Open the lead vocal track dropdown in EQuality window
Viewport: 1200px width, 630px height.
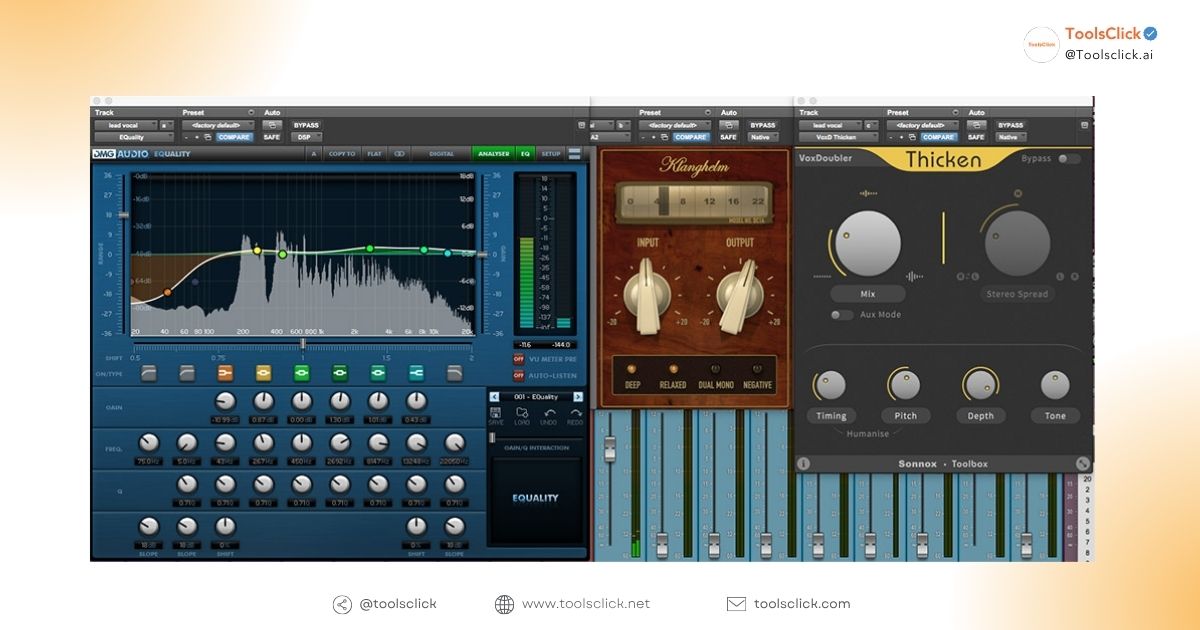tap(124, 125)
